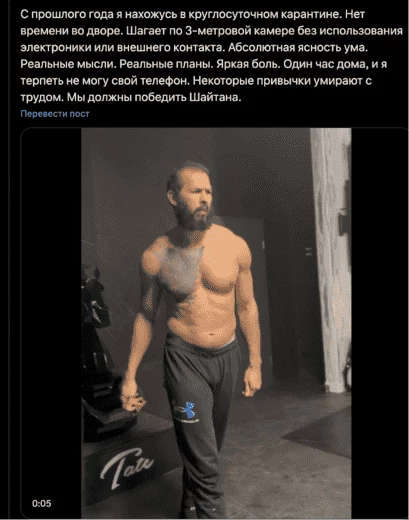This screenshot has width=409, height=520.
Task: Click the man's clenched fist in the video
Action: pos(133,401)
